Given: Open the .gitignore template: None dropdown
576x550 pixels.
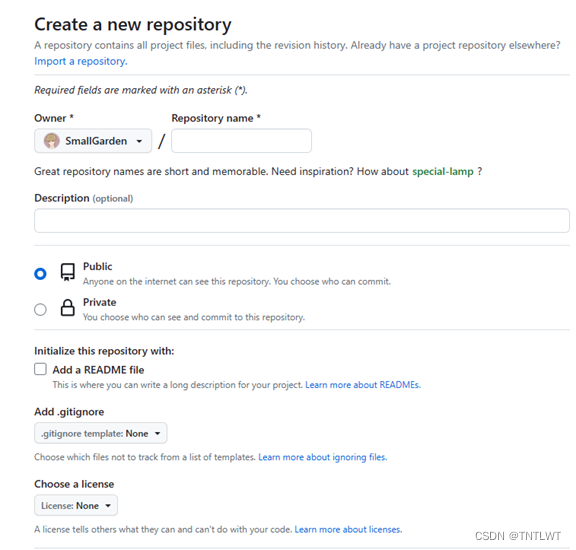Looking at the screenshot, I should (101, 433).
